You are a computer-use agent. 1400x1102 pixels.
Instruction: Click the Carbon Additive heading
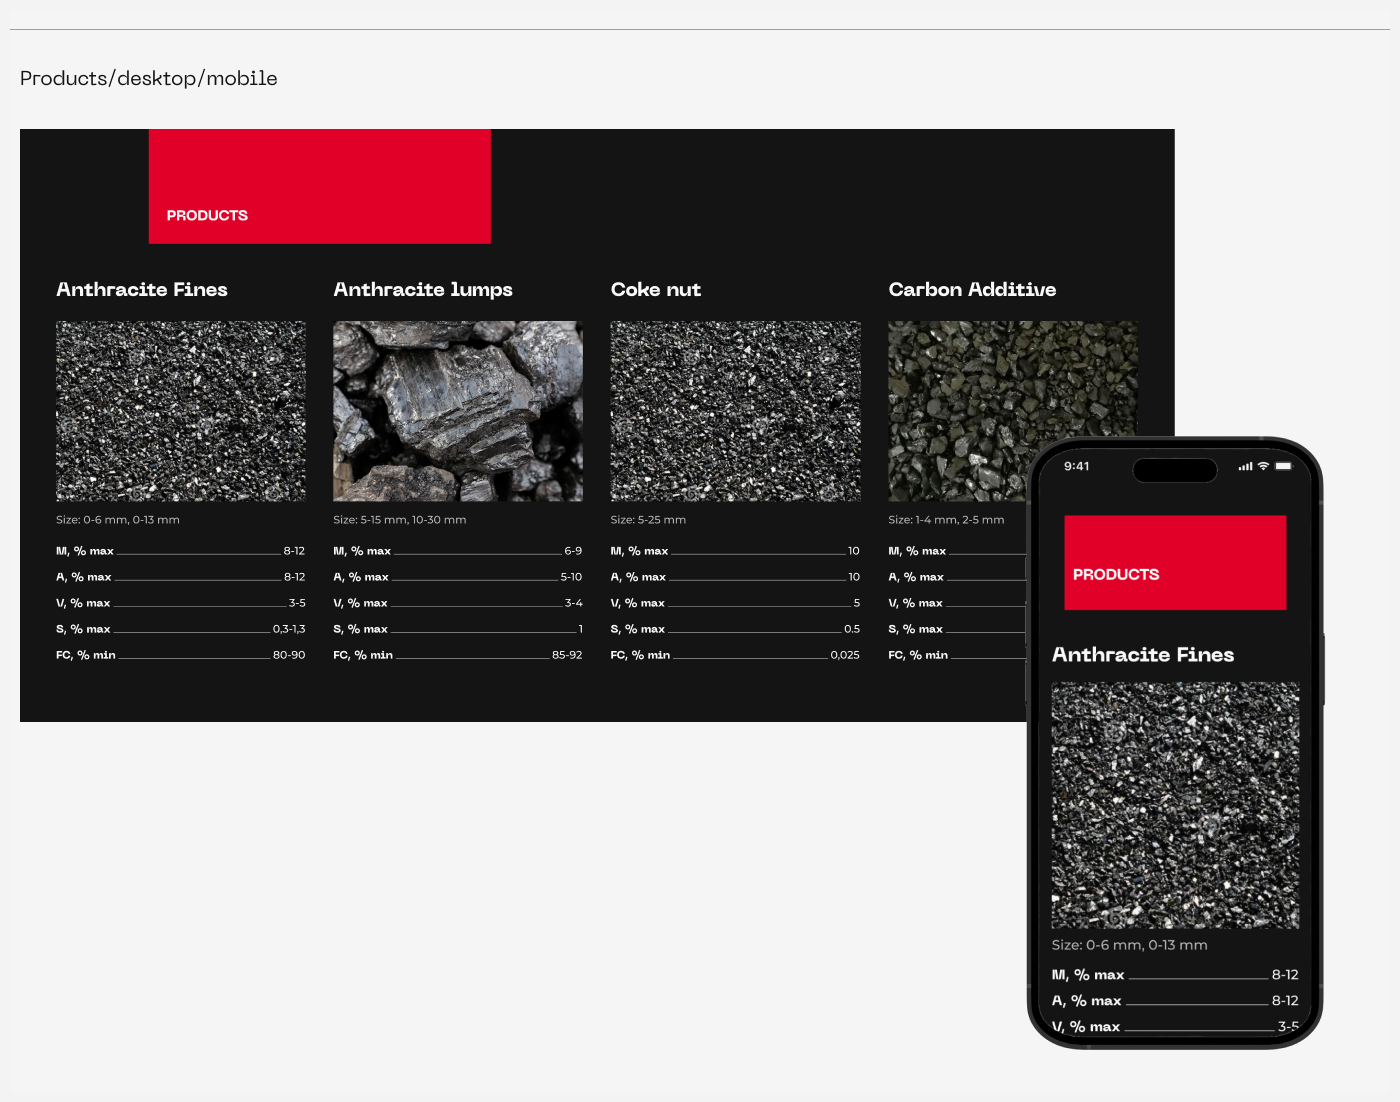[972, 290]
